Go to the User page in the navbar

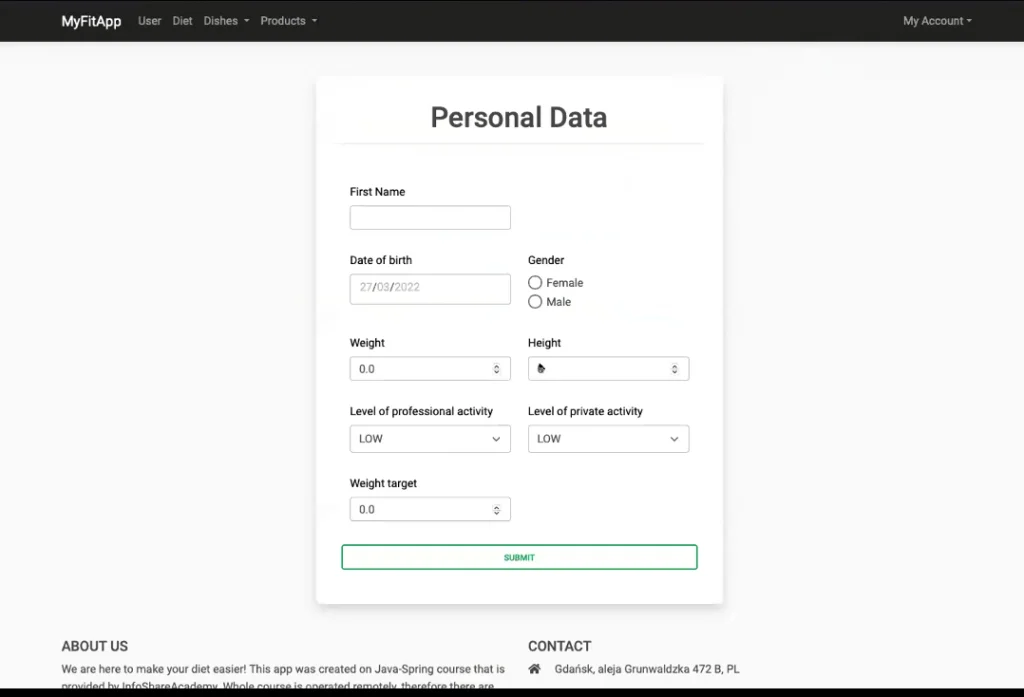pyautogui.click(x=150, y=21)
